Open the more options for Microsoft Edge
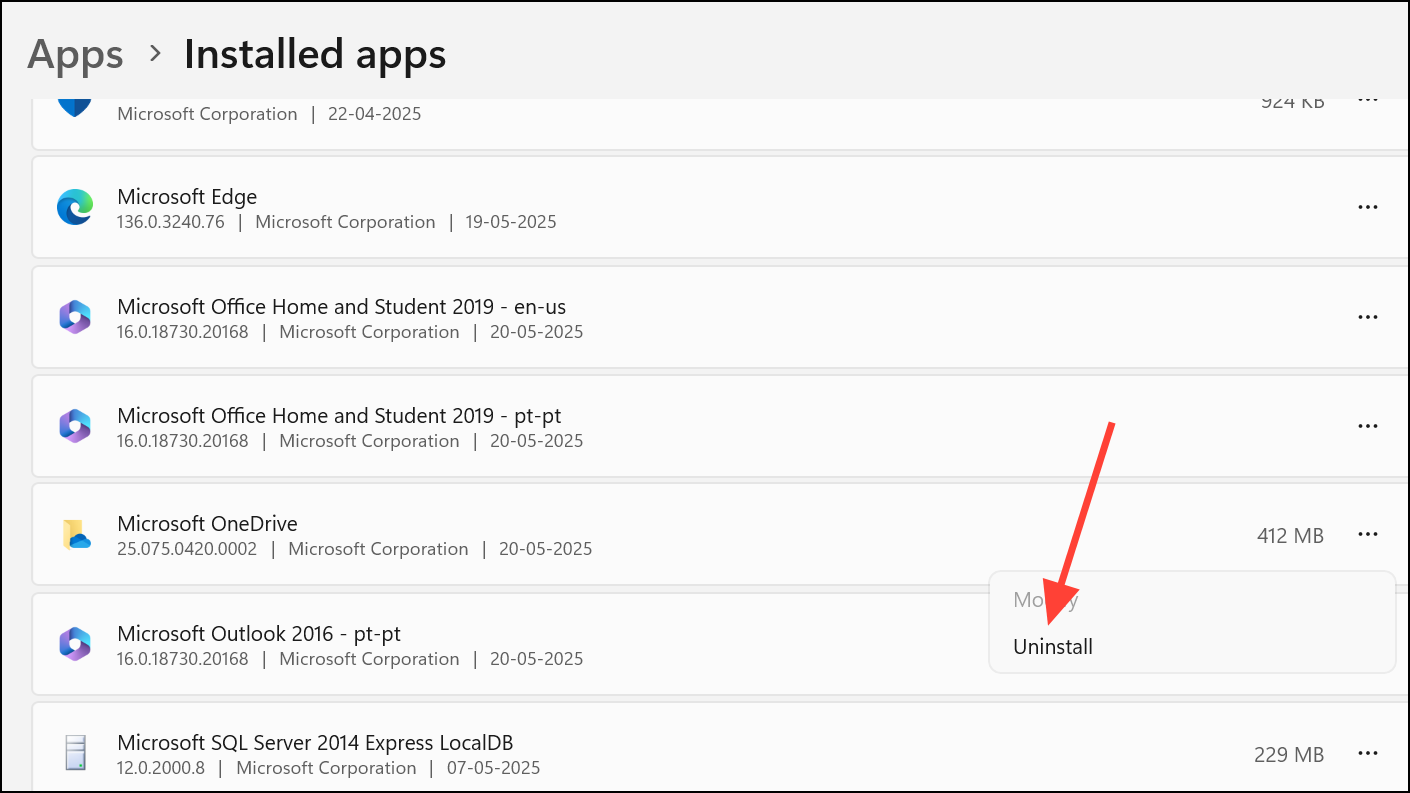 (x=1368, y=207)
